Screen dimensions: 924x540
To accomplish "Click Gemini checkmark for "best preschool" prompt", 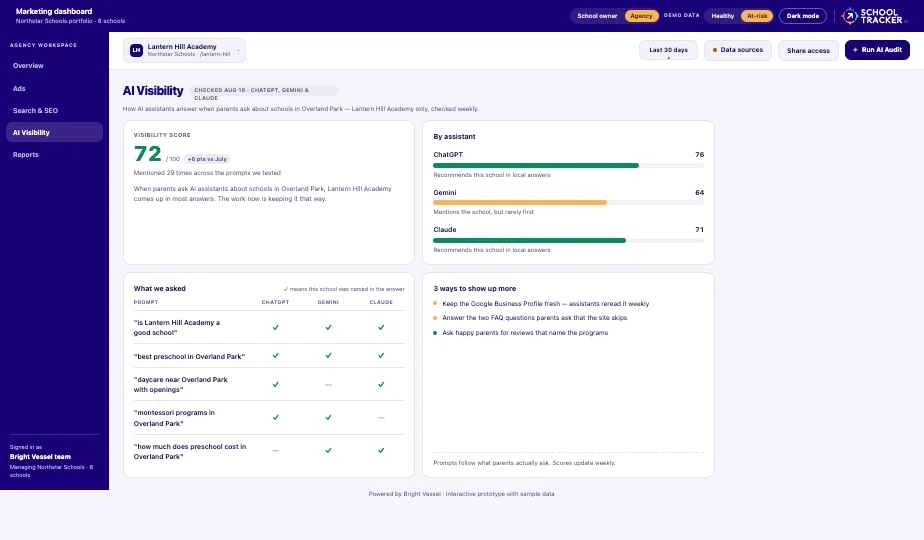I will tap(328, 355).
